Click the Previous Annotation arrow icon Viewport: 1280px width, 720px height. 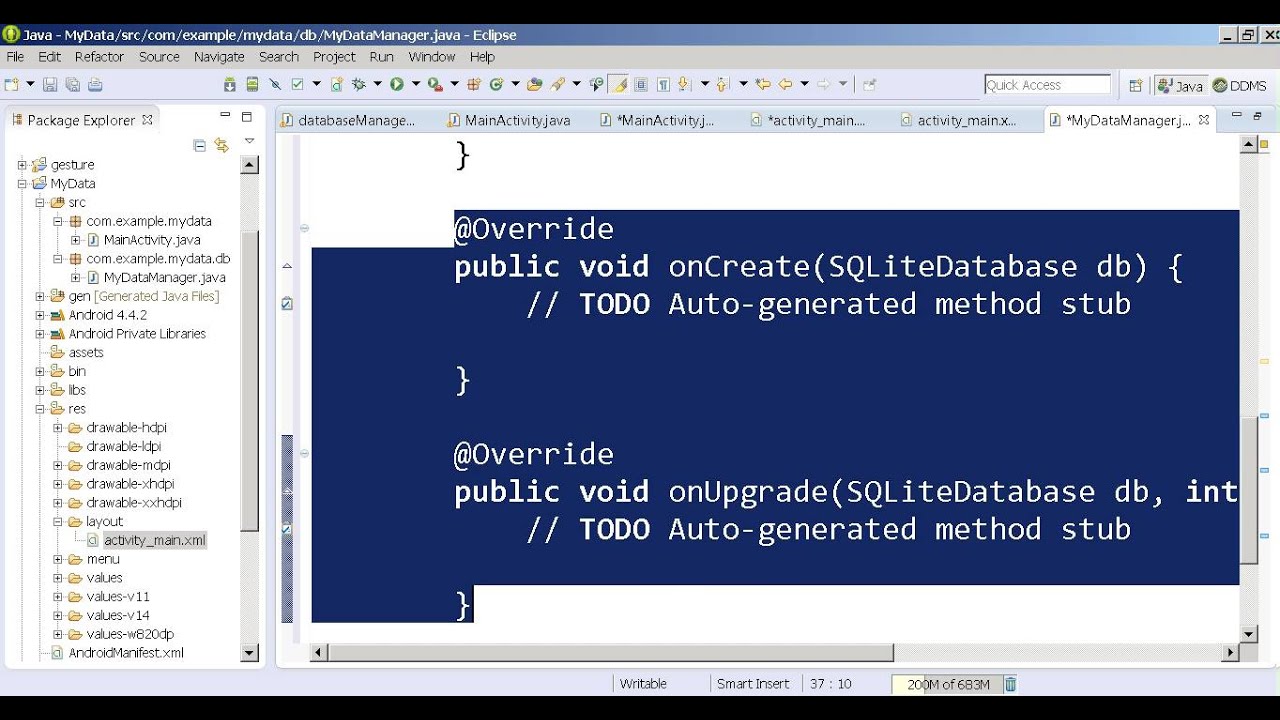722,85
